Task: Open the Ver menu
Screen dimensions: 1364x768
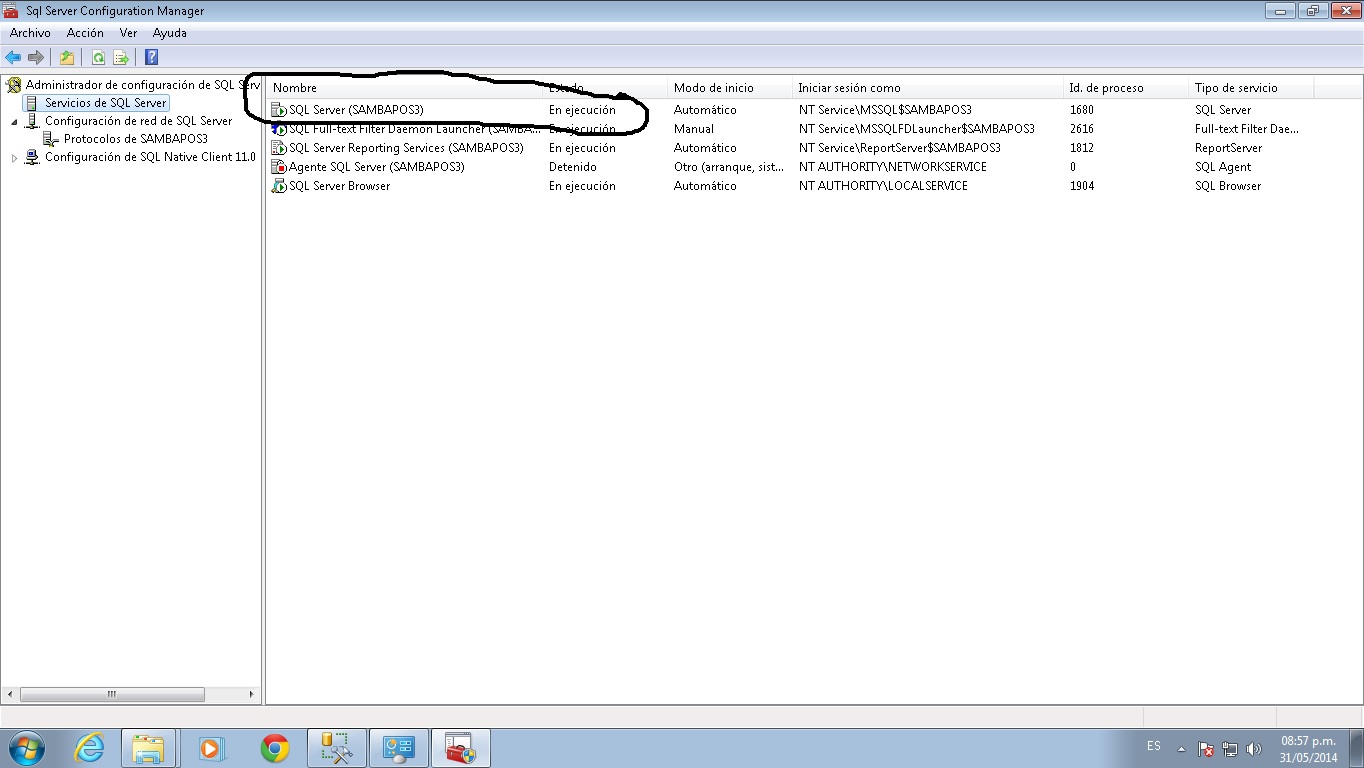Action: (128, 33)
